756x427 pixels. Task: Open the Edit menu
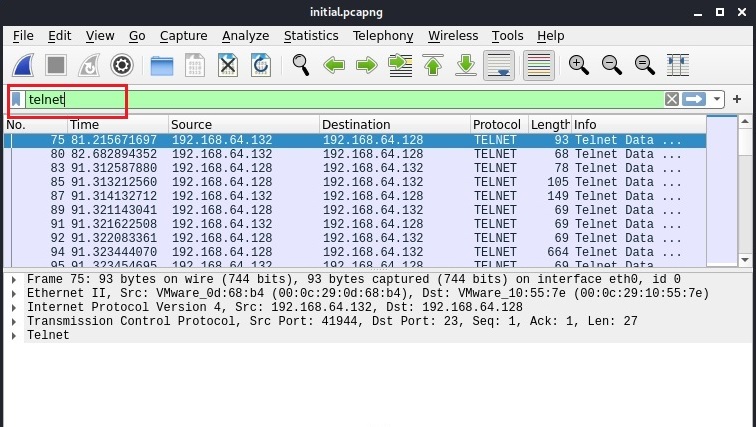point(59,36)
